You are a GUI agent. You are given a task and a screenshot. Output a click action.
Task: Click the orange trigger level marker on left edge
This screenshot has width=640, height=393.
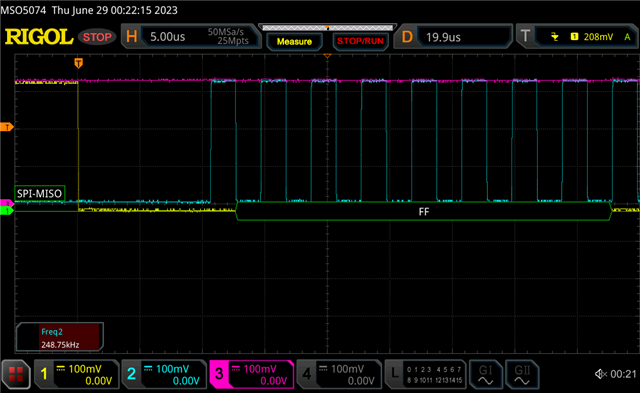(x=7, y=127)
